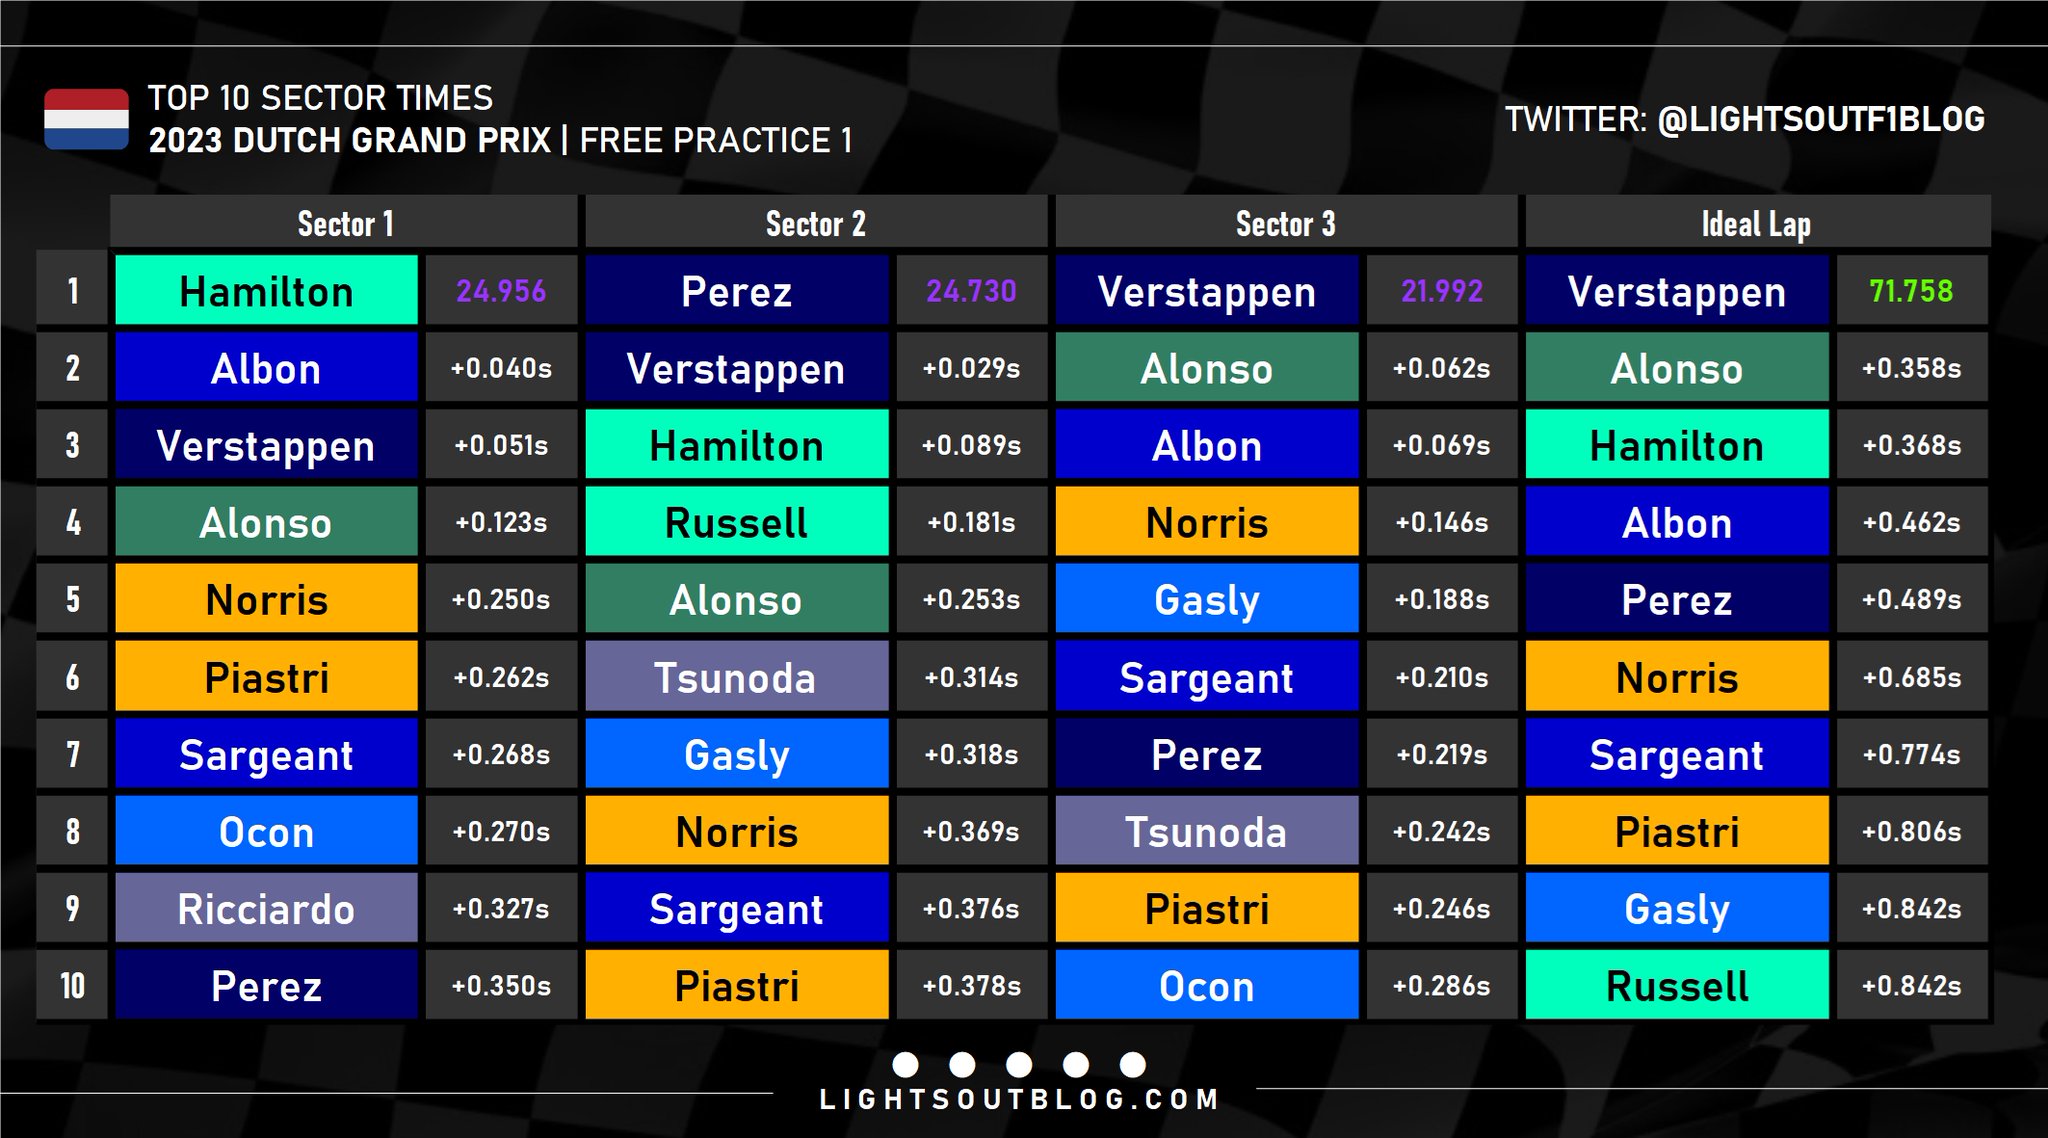Click the Top 10 Sector Times title
Viewport: 2048px width, 1138px height.
click(x=320, y=98)
